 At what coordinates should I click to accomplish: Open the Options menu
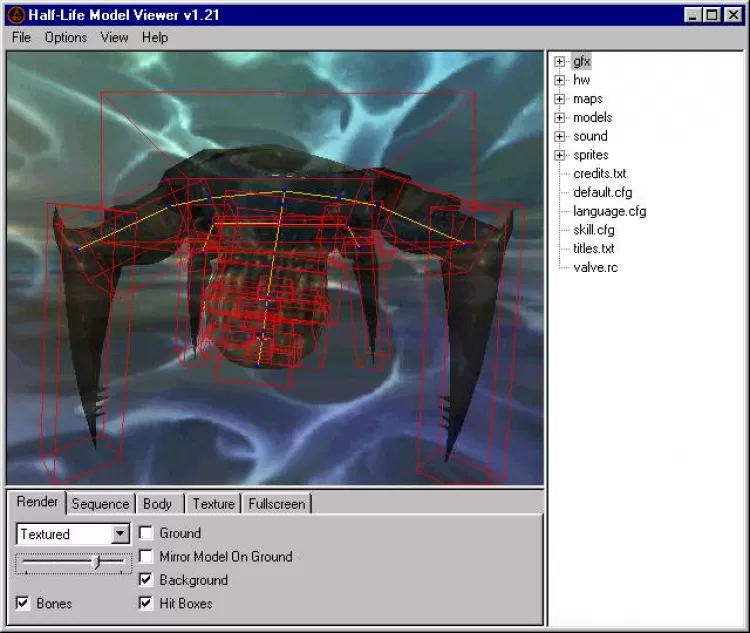pyautogui.click(x=66, y=37)
